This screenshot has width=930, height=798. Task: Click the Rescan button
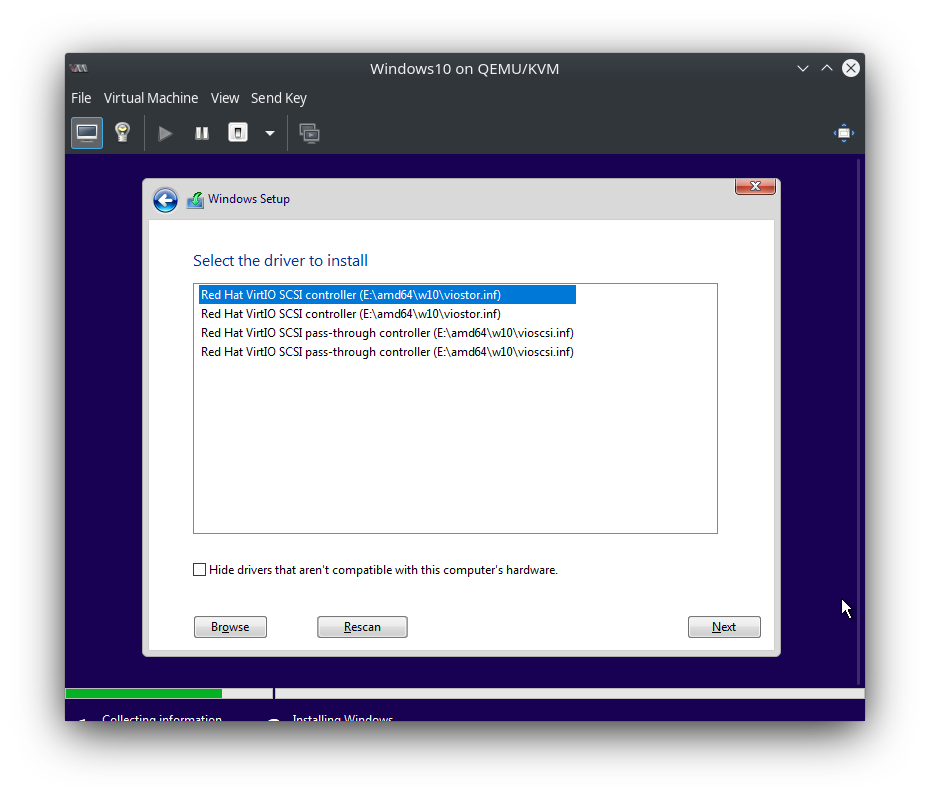pos(362,627)
